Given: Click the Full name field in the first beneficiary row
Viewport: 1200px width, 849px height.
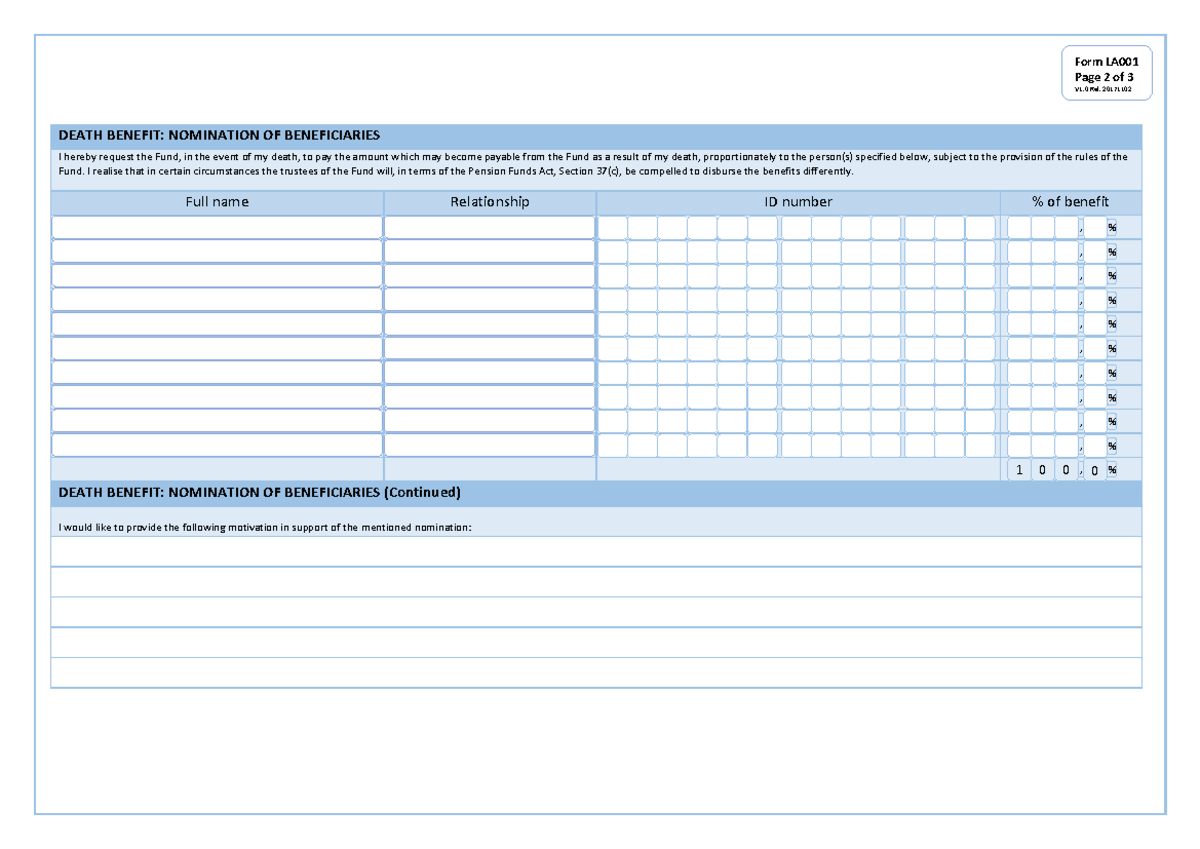Looking at the screenshot, I should tap(217, 228).
